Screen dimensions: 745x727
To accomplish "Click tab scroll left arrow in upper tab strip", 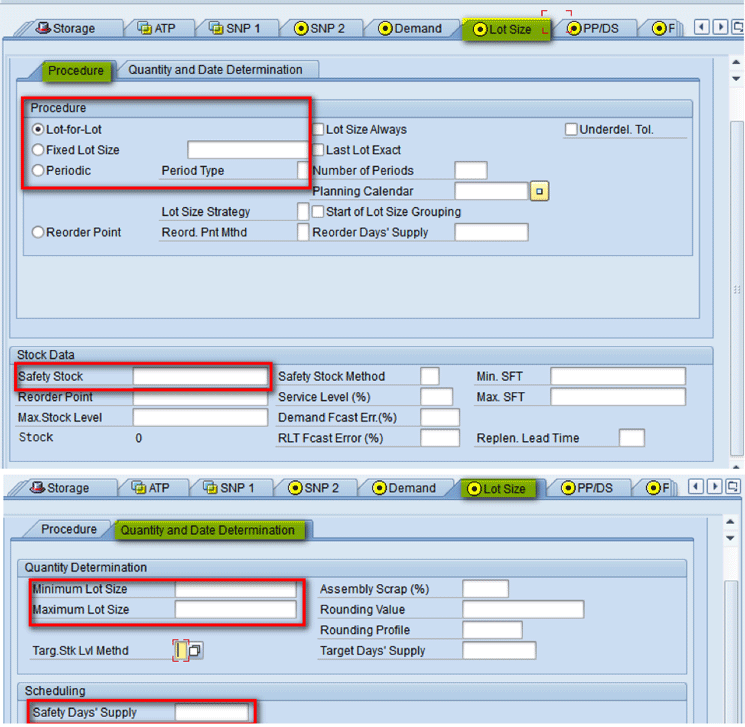I will click(x=701, y=27).
